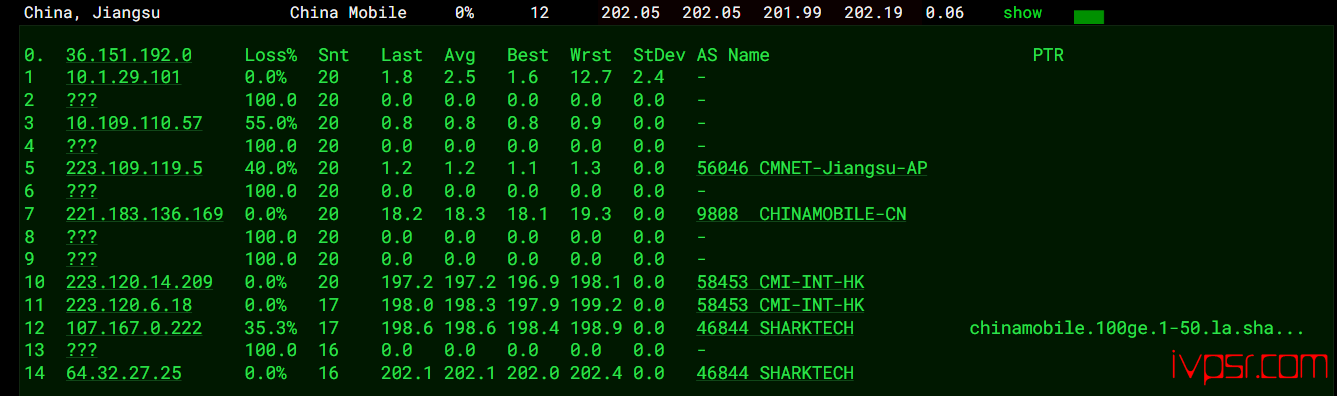Click the StDev column header
1337x396 pixels.
659,56
